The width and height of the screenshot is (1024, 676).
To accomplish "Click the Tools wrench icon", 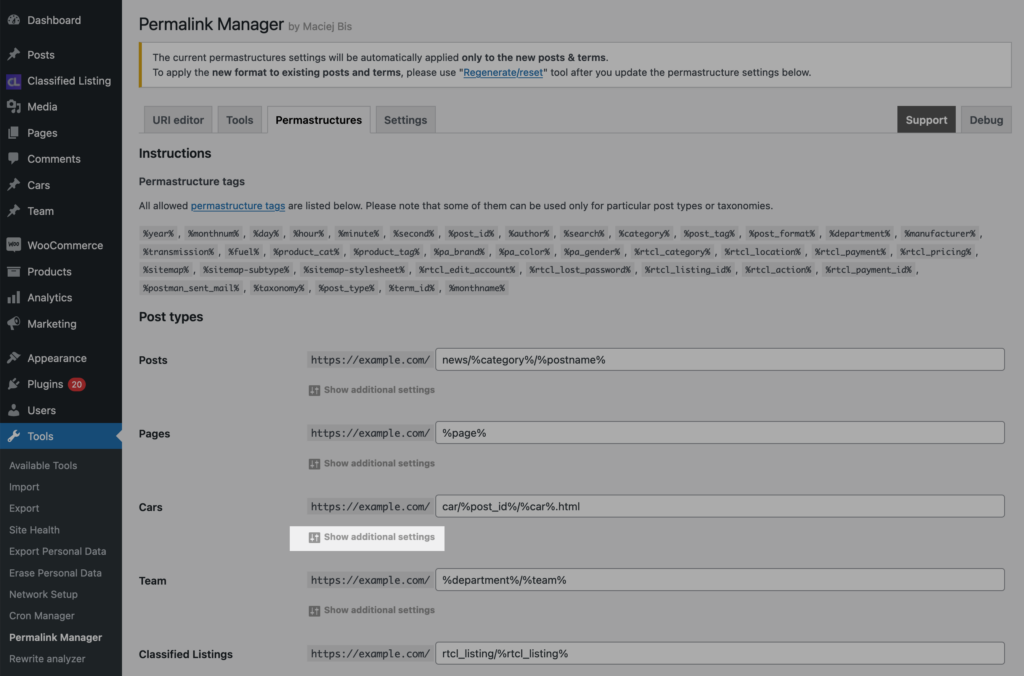I will click(14, 436).
